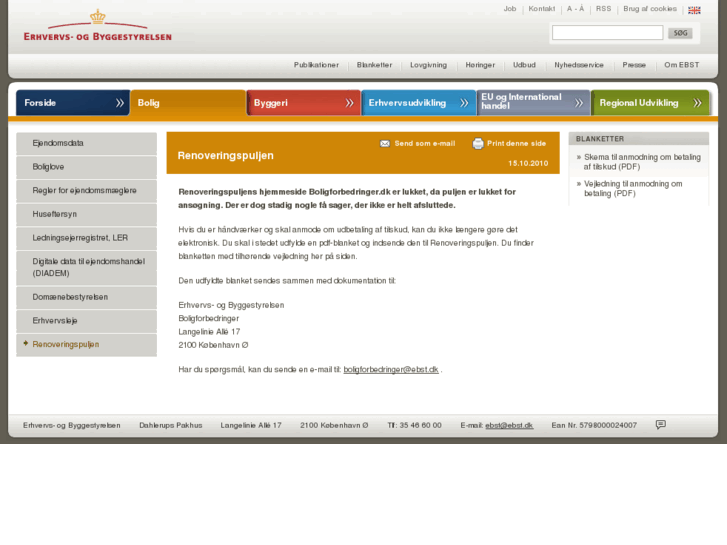Click the chevron arrows on Byggeri tab
The height and width of the screenshot is (545, 727).
point(350,103)
